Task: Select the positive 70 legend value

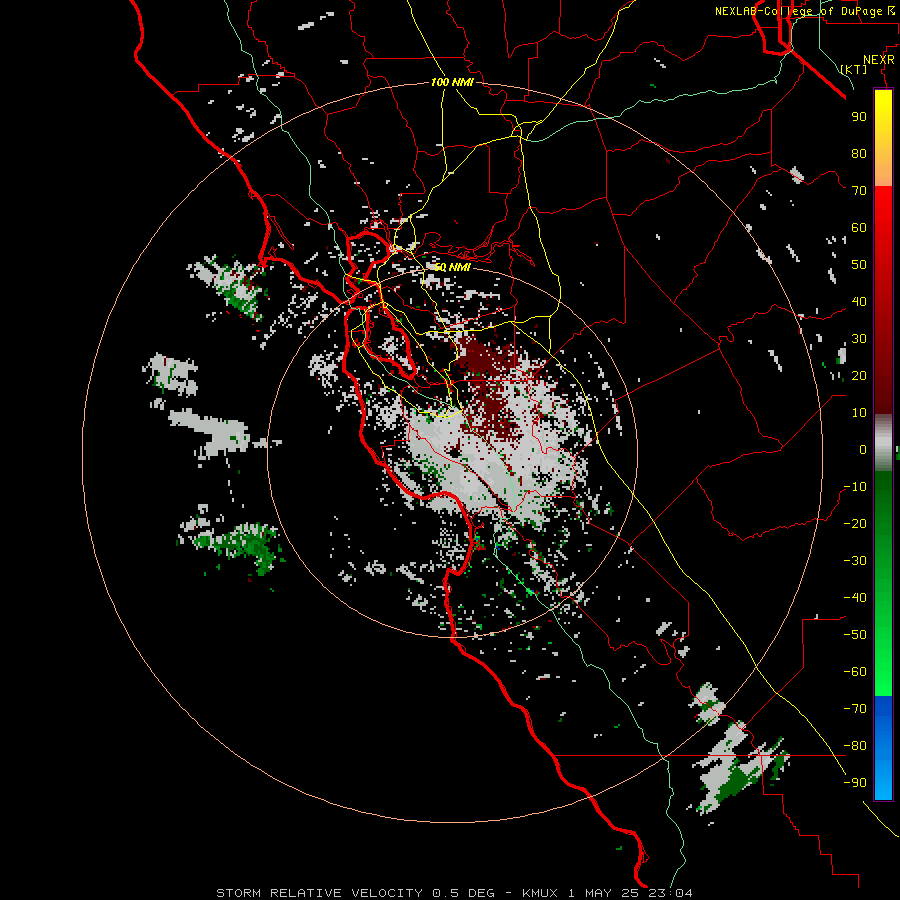Action: pyautogui.click(x=859, y=191)
